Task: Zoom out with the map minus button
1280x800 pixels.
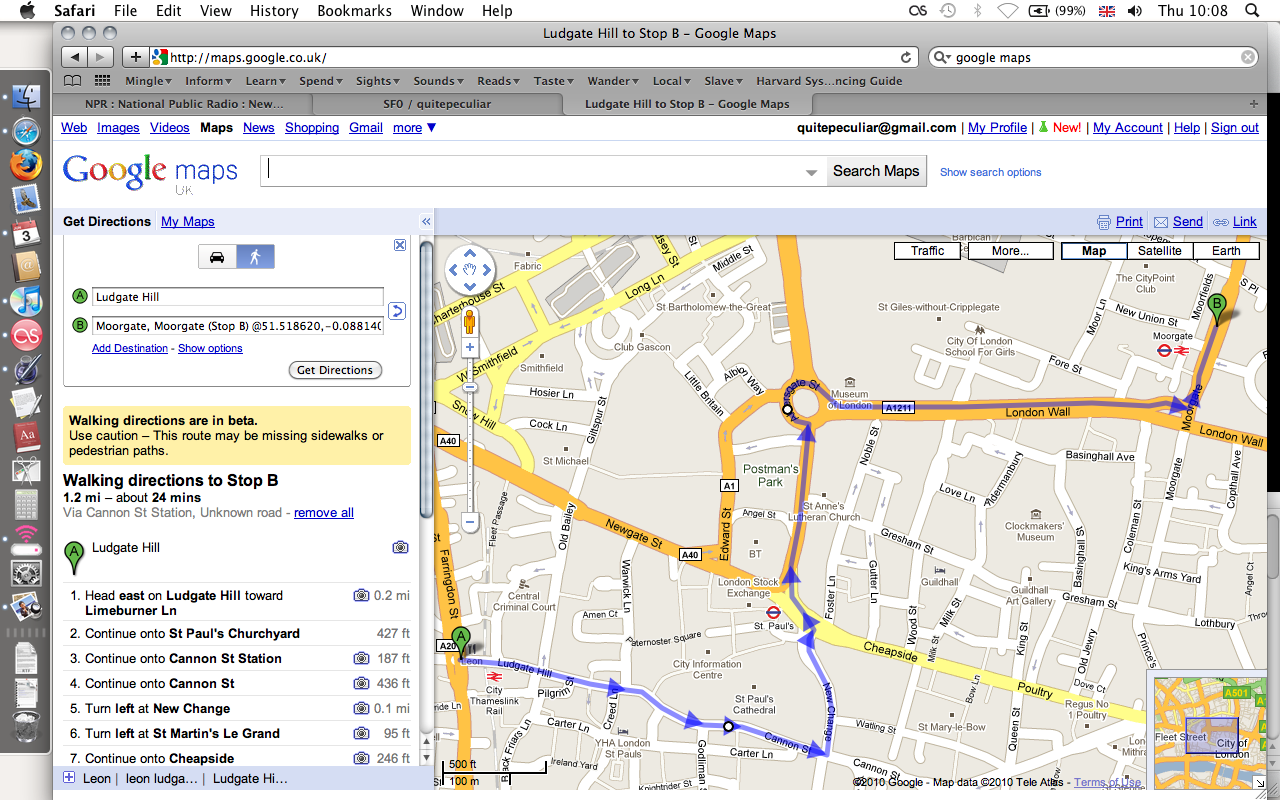Action: [470, 521]
